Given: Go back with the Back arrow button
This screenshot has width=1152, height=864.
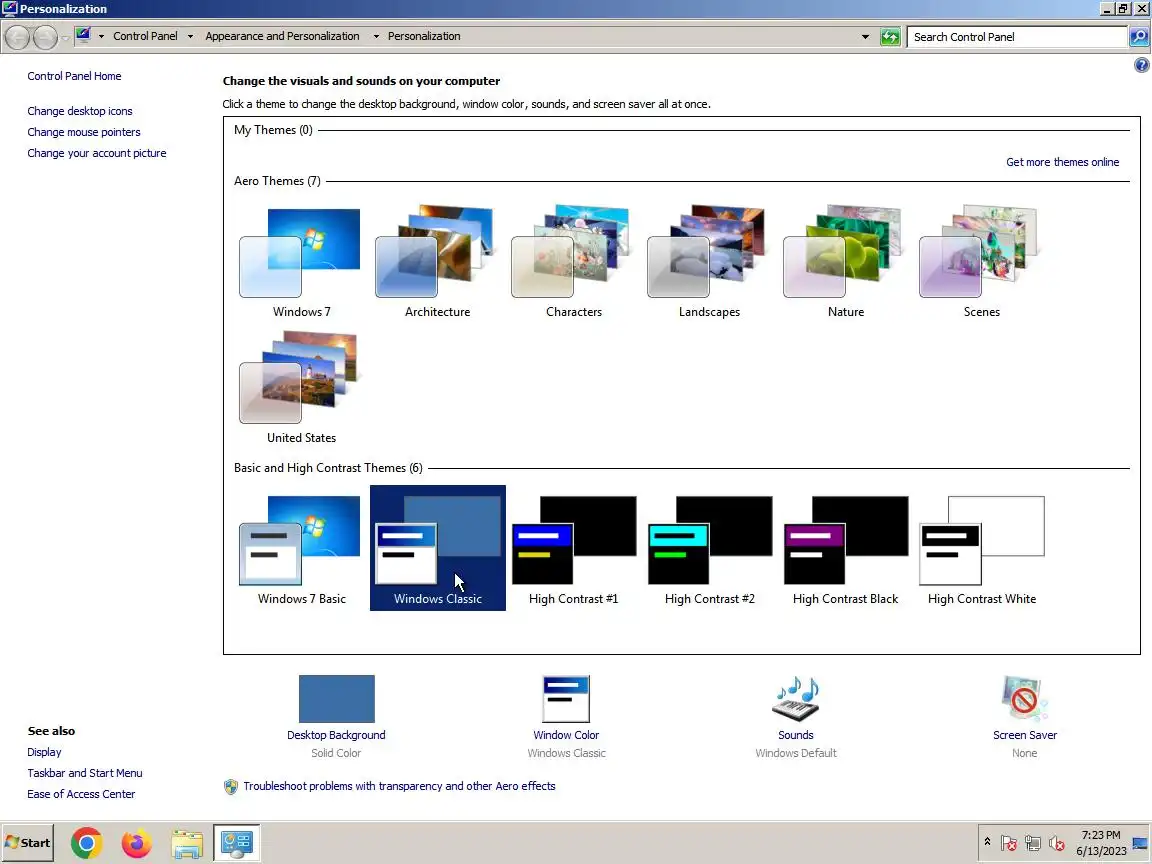Looking at the screenshot, I should tap(18, 37).
